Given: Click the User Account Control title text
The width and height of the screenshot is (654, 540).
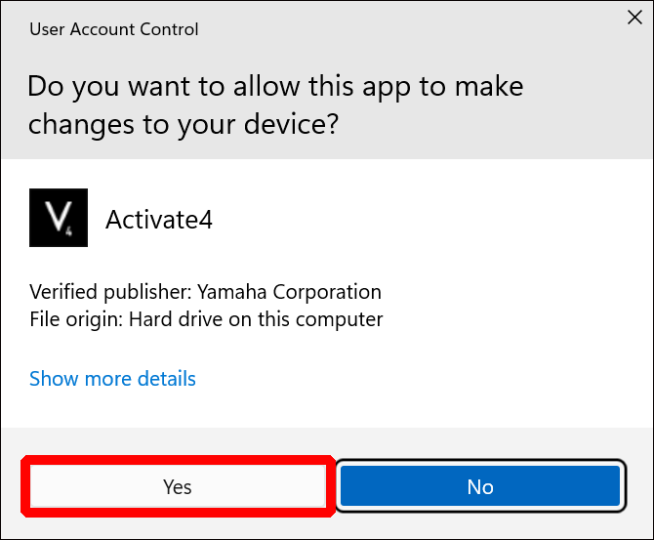Looking at the screenshot, I should click(114, 29).
